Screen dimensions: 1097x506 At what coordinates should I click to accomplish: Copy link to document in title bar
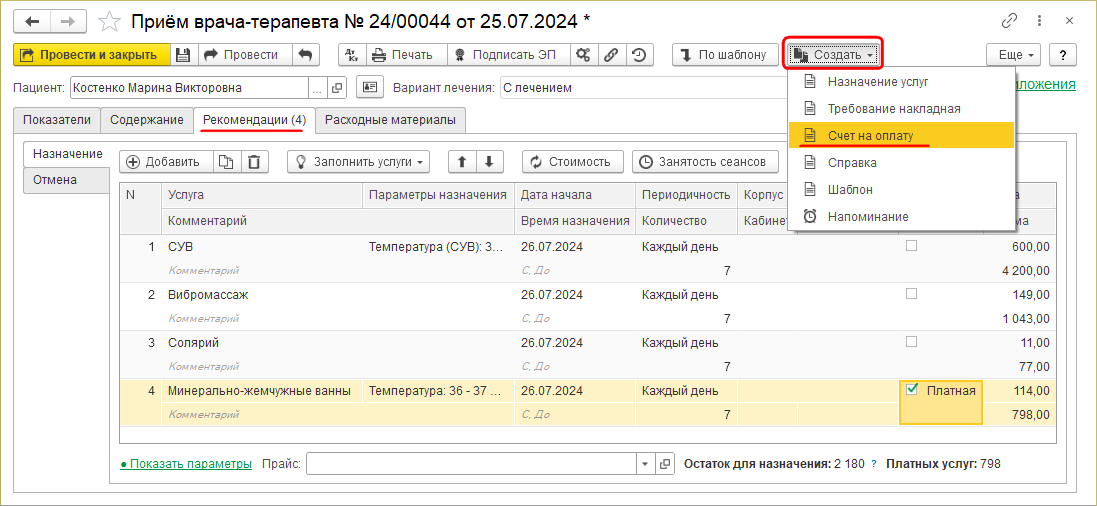1009,22
